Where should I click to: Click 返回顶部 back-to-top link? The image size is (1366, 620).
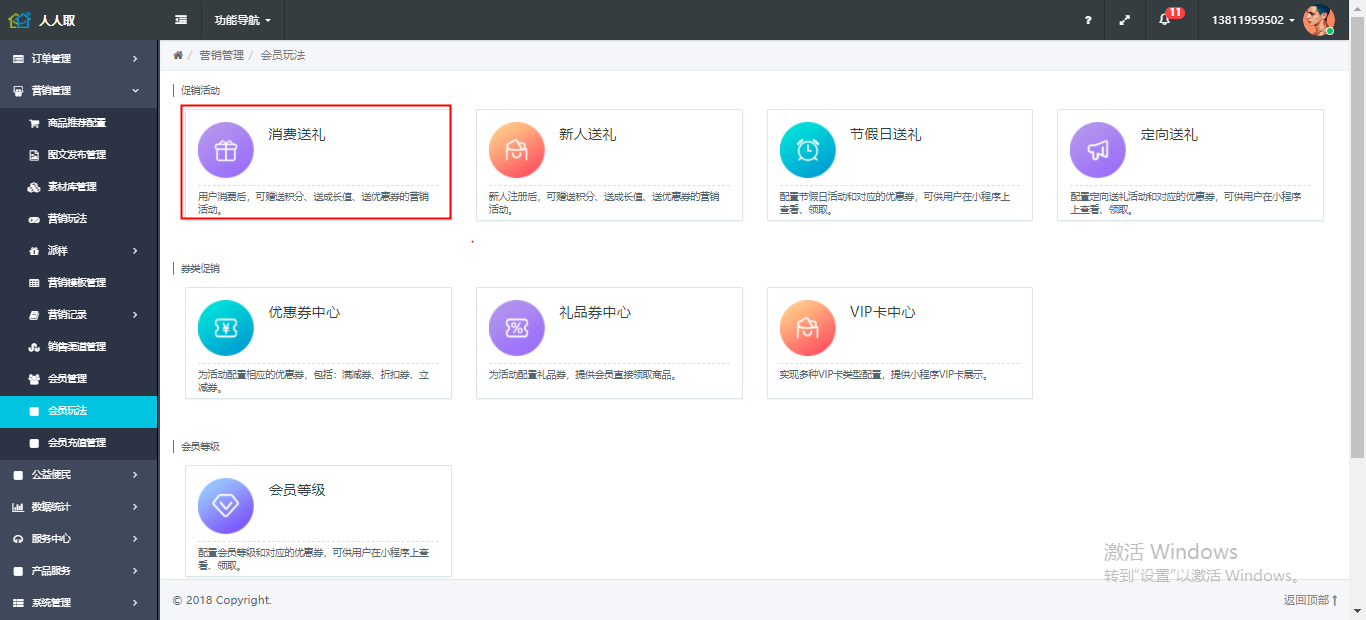[x=1310, y=600]
